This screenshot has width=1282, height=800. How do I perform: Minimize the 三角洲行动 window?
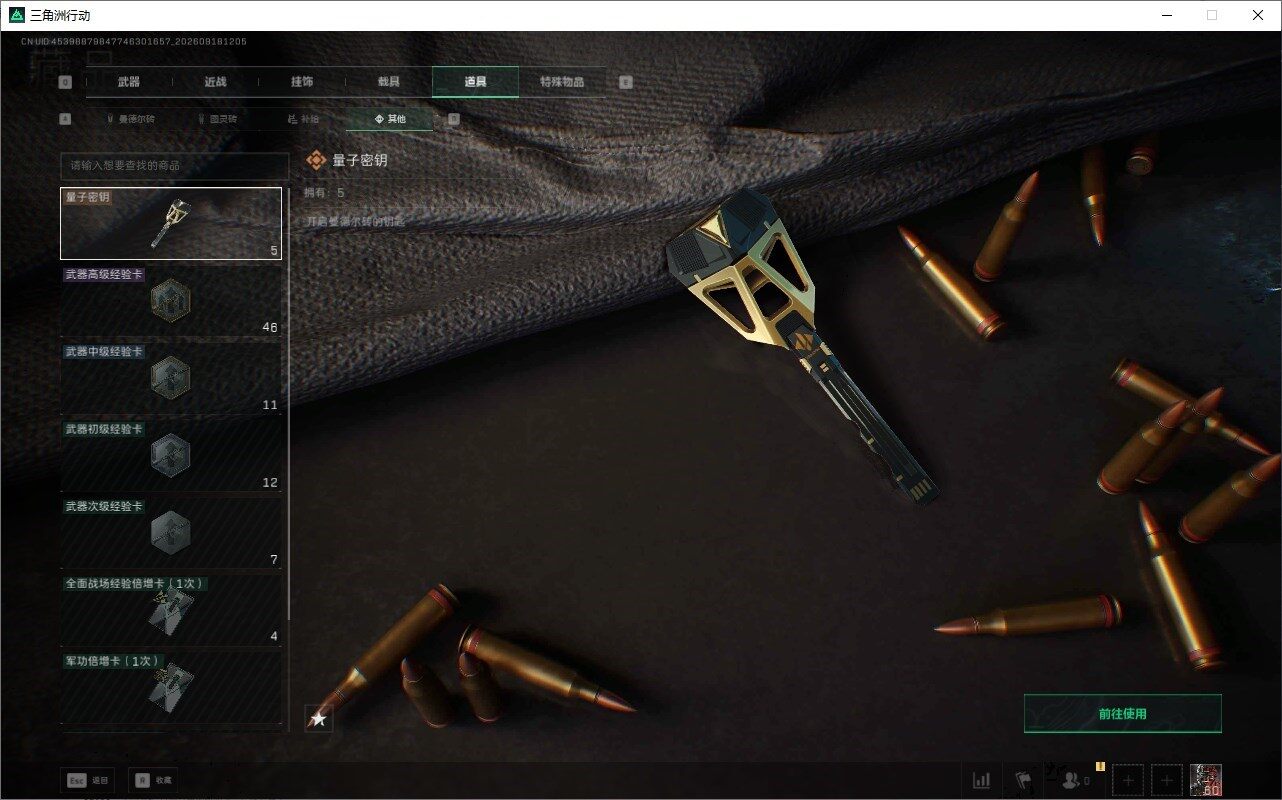pyautogui.click(x=1167, y=15)
